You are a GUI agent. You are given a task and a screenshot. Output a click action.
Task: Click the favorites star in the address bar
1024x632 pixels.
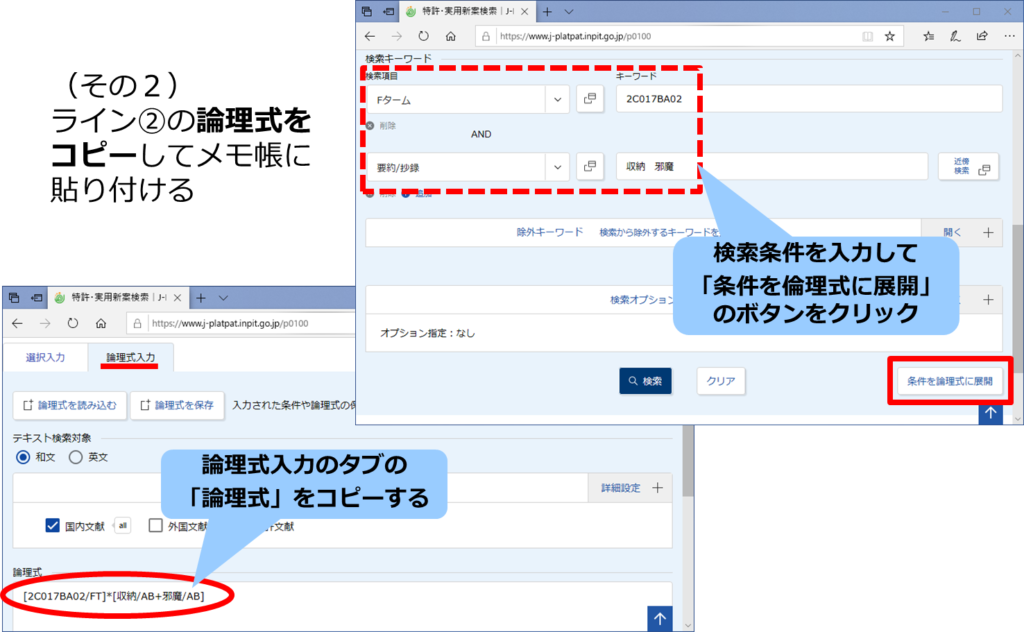889,36
